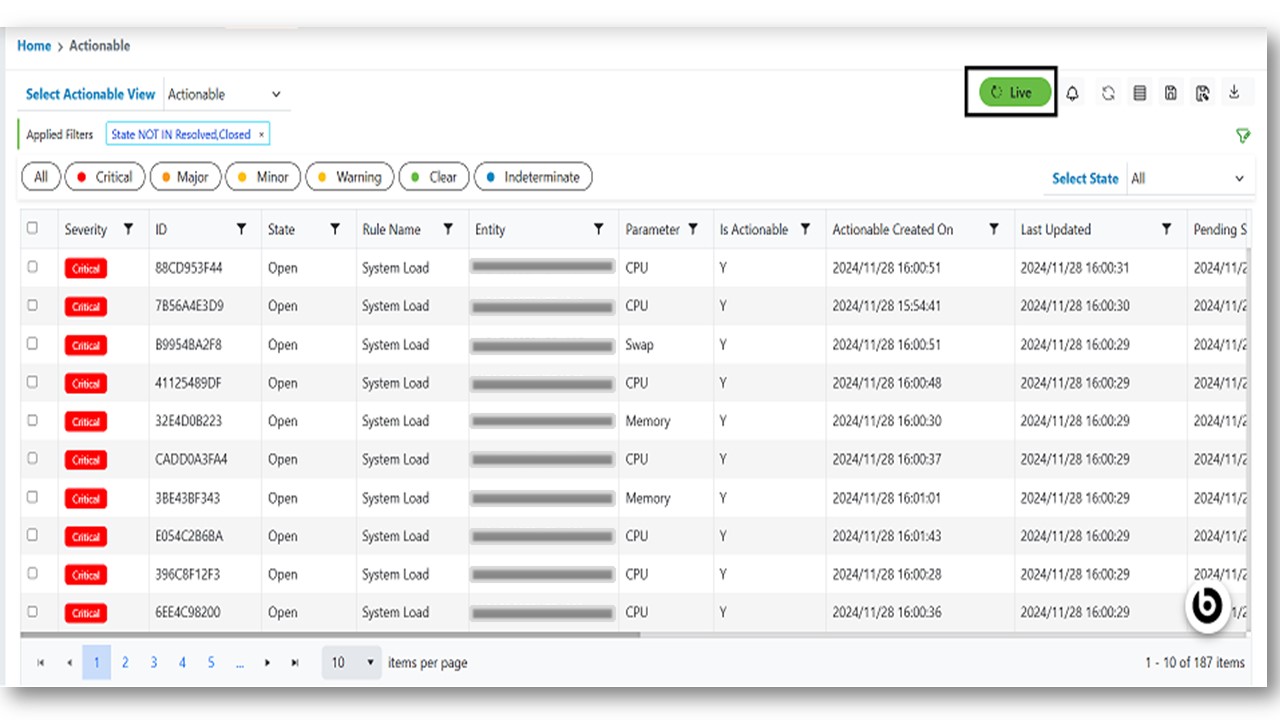Open the Parameter column filter icon
Viewport: 1280px width, 720px height.
tap(693, 229)
